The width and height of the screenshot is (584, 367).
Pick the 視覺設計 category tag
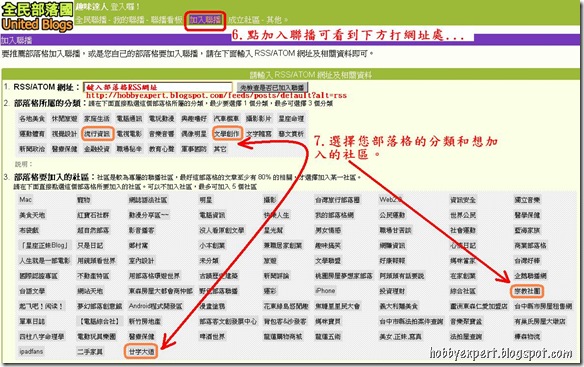tap(64, 134)
